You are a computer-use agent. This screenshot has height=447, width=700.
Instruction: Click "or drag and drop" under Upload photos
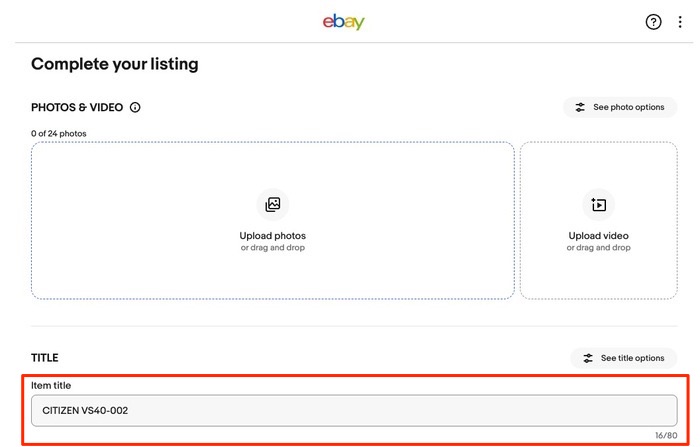click(x=272, y=248)
